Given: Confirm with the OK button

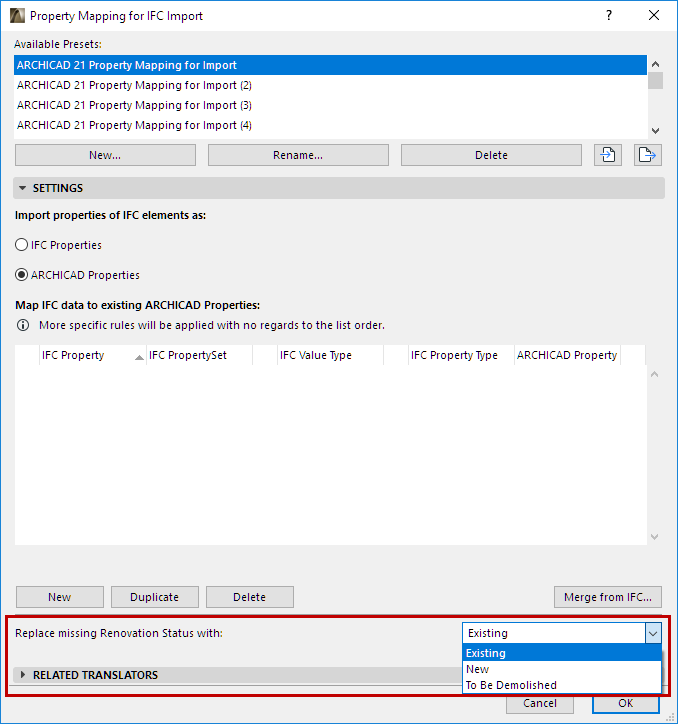Looking at the screenshot, I should click(x=626, y=703).
